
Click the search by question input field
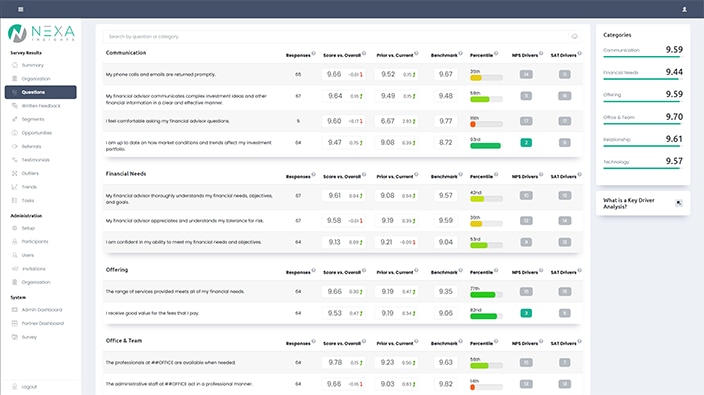[337, 36]
